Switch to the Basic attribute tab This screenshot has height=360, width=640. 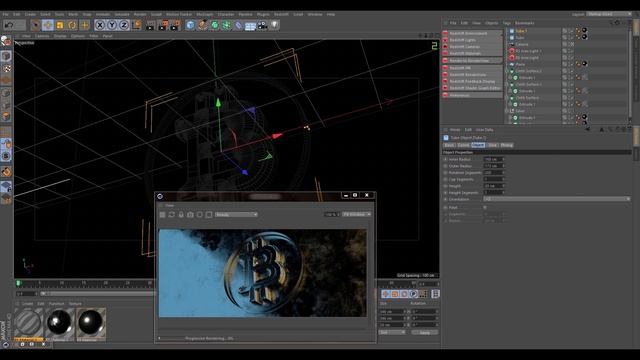(x=449, y=145)
